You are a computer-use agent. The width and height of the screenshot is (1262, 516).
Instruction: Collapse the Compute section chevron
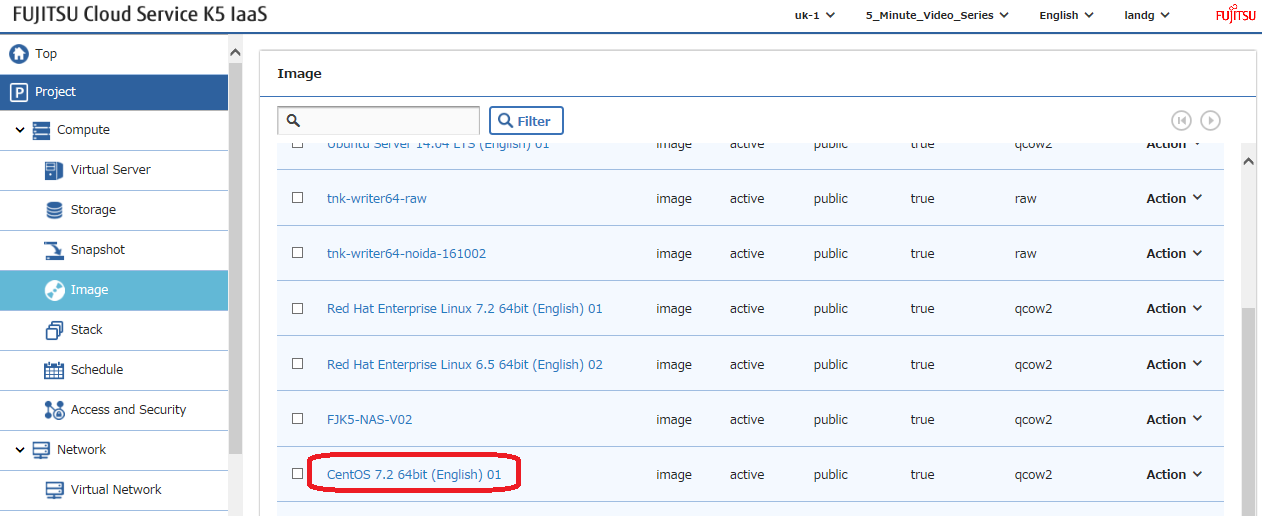coord(20,130)
